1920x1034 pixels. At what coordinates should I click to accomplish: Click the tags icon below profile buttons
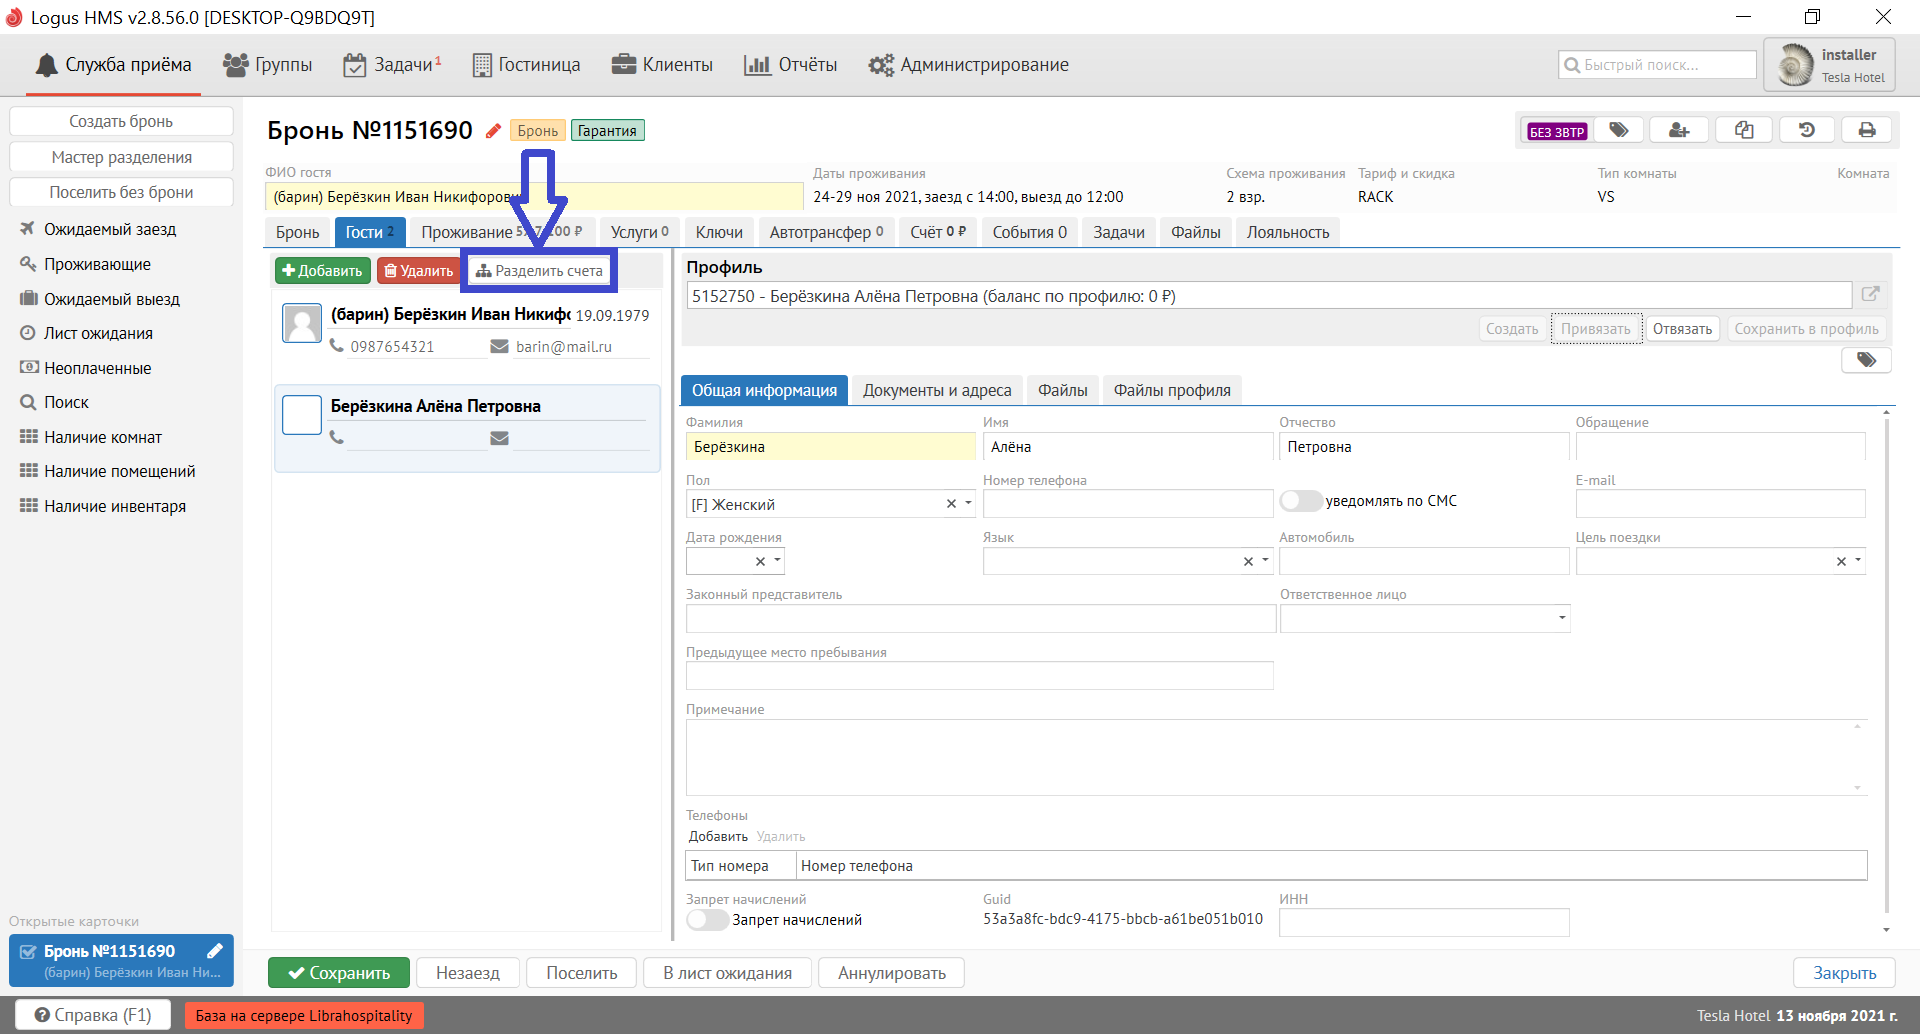tap(1866, 360)
